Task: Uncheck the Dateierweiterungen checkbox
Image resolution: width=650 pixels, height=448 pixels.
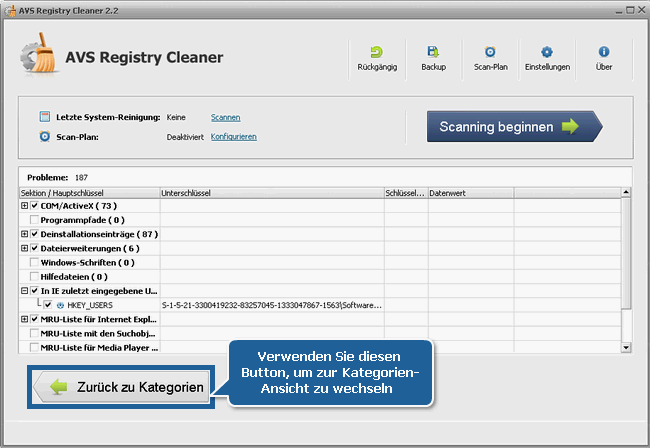Action: (34, 248)
